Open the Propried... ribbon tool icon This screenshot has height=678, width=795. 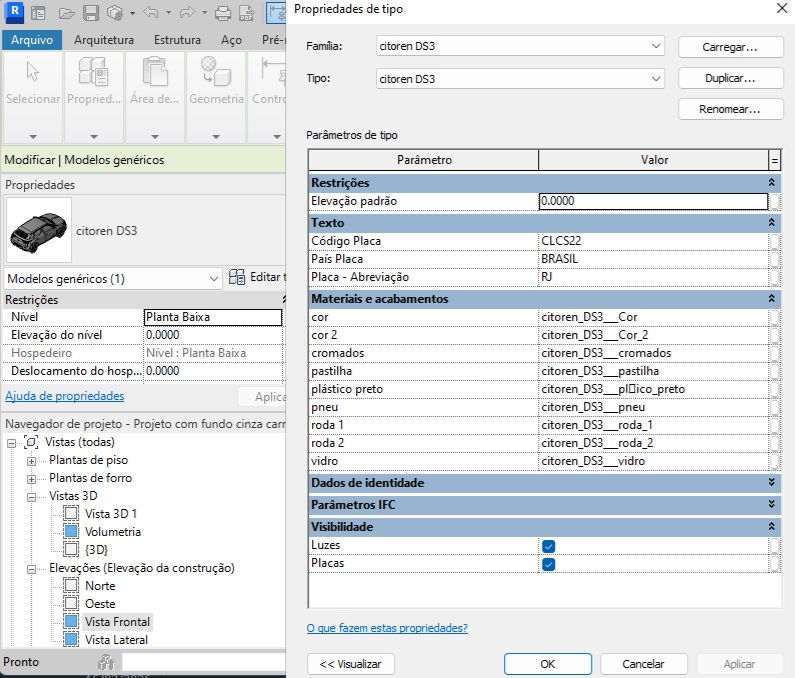tap(93, 71)
